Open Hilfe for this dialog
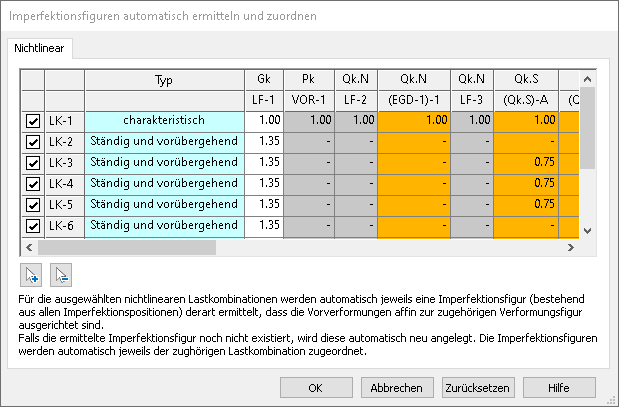The image size is (619, 407). (x=558, y=388)
